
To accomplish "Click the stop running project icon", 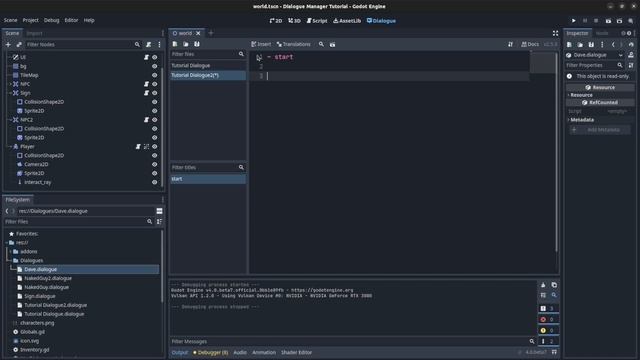I will coord(596,20).
